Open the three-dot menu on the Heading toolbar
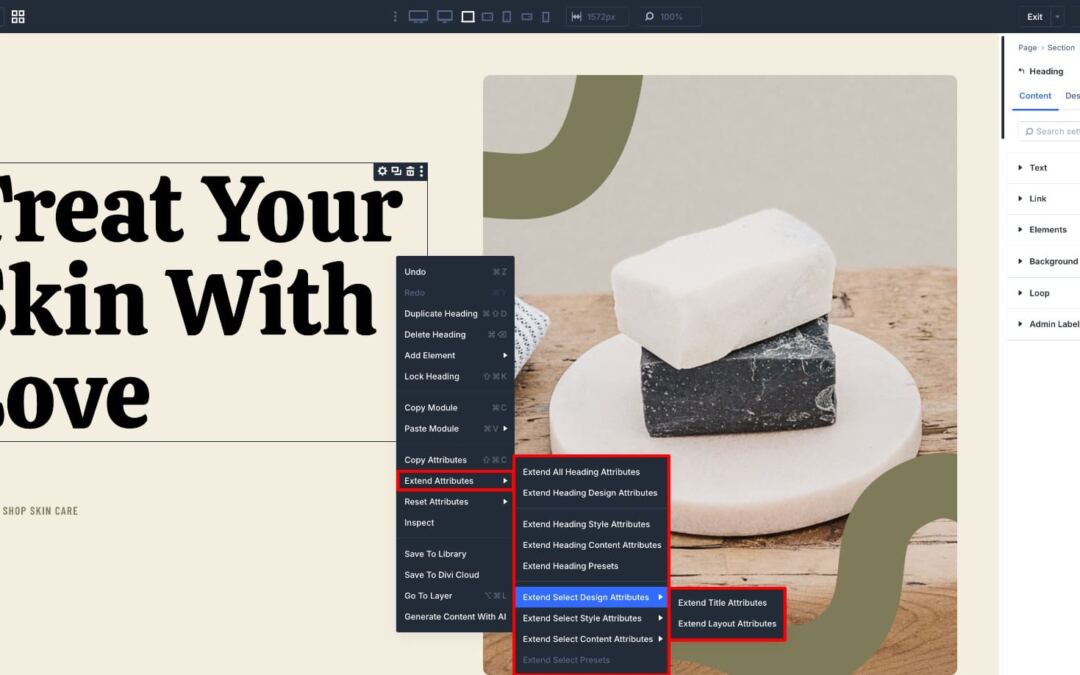This screenshot has height=675, width=1080. (421, 171)
